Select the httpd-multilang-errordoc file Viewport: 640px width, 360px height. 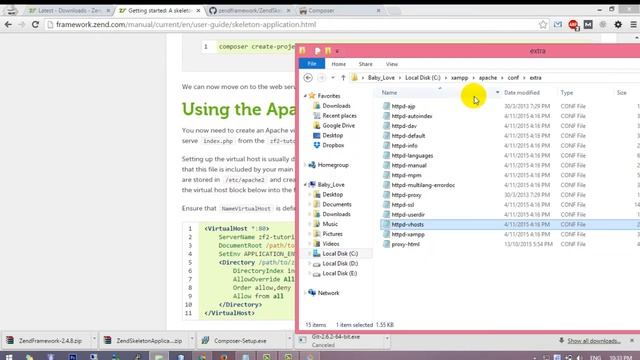[x=423, y=185]
